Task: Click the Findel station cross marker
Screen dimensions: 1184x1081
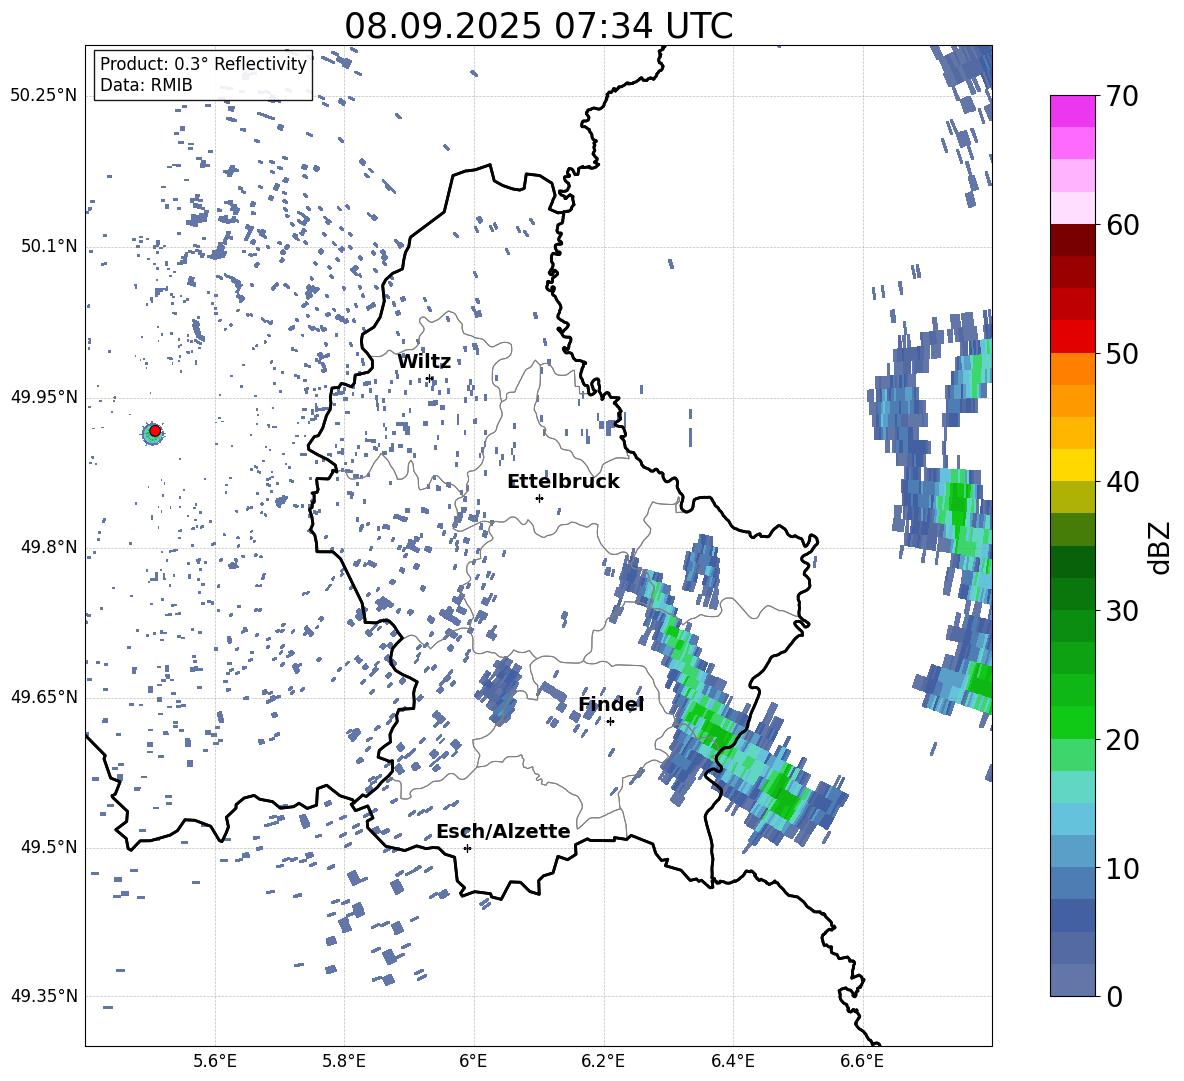Action: pos(610,721)
